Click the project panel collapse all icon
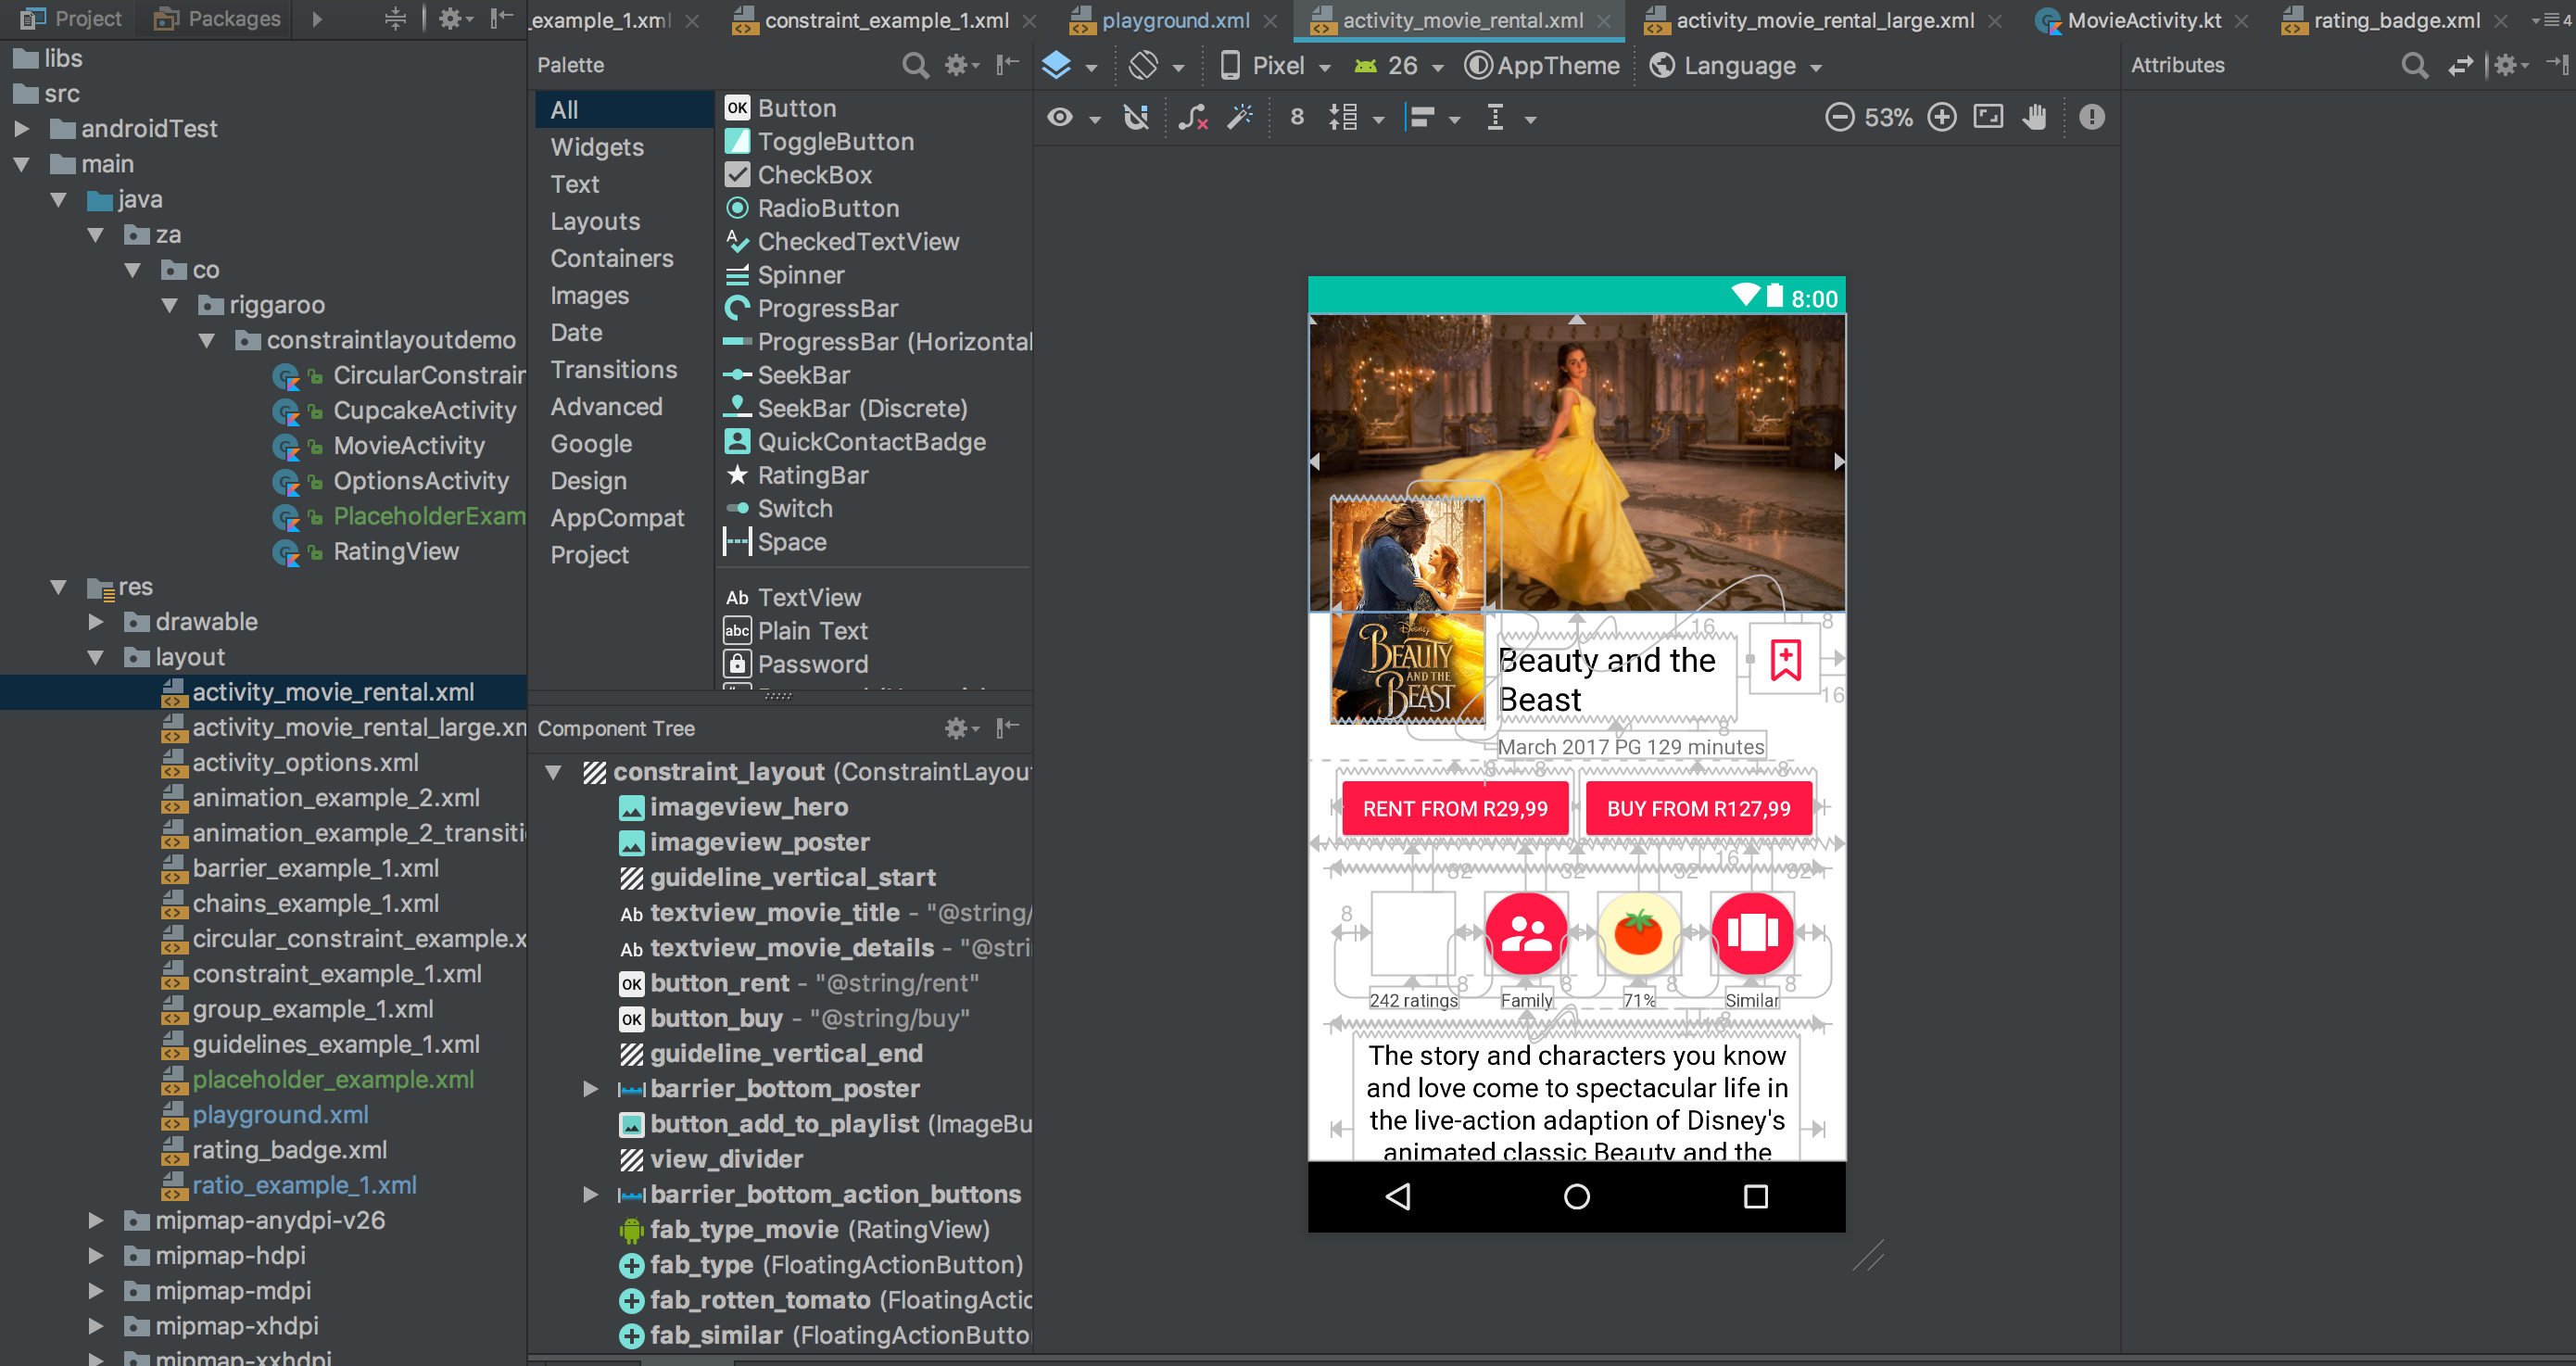 click(395, 18)
